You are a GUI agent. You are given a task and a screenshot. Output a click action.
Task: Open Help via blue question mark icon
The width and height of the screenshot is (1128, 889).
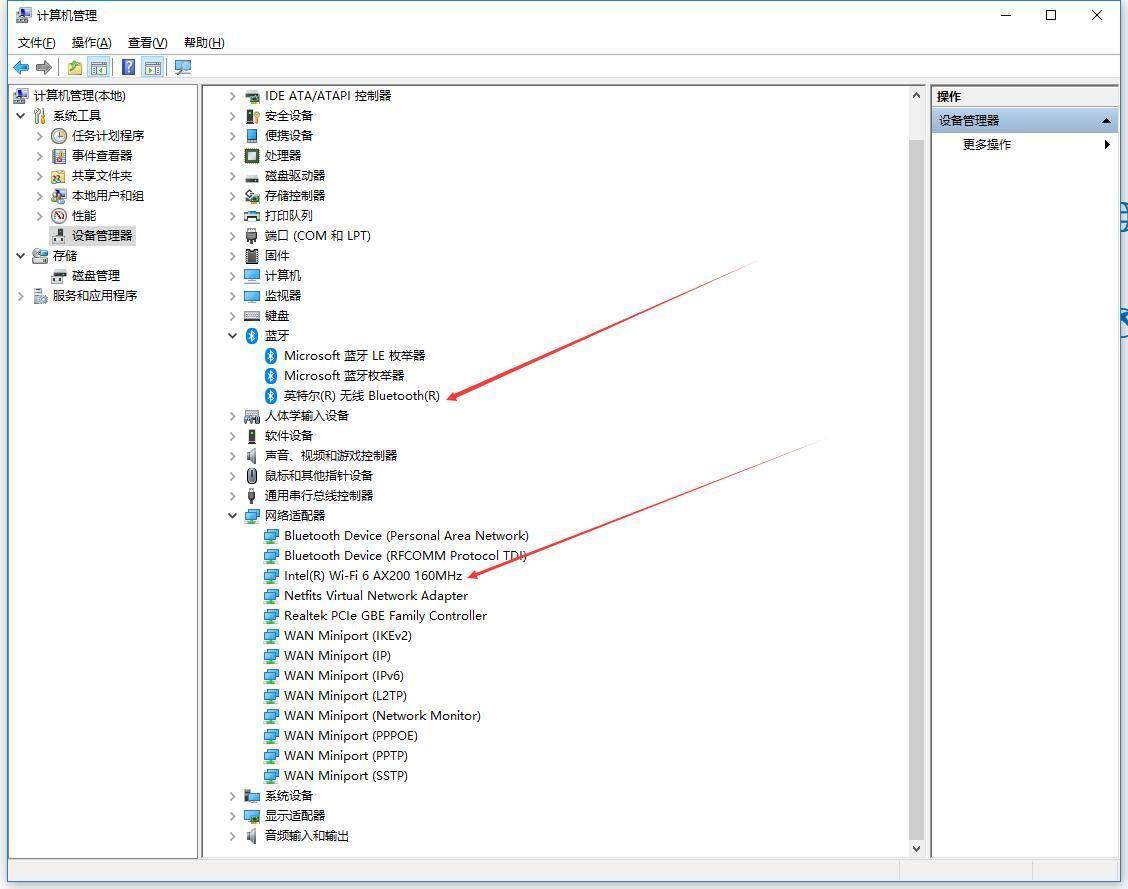click(x=129, y=68)
